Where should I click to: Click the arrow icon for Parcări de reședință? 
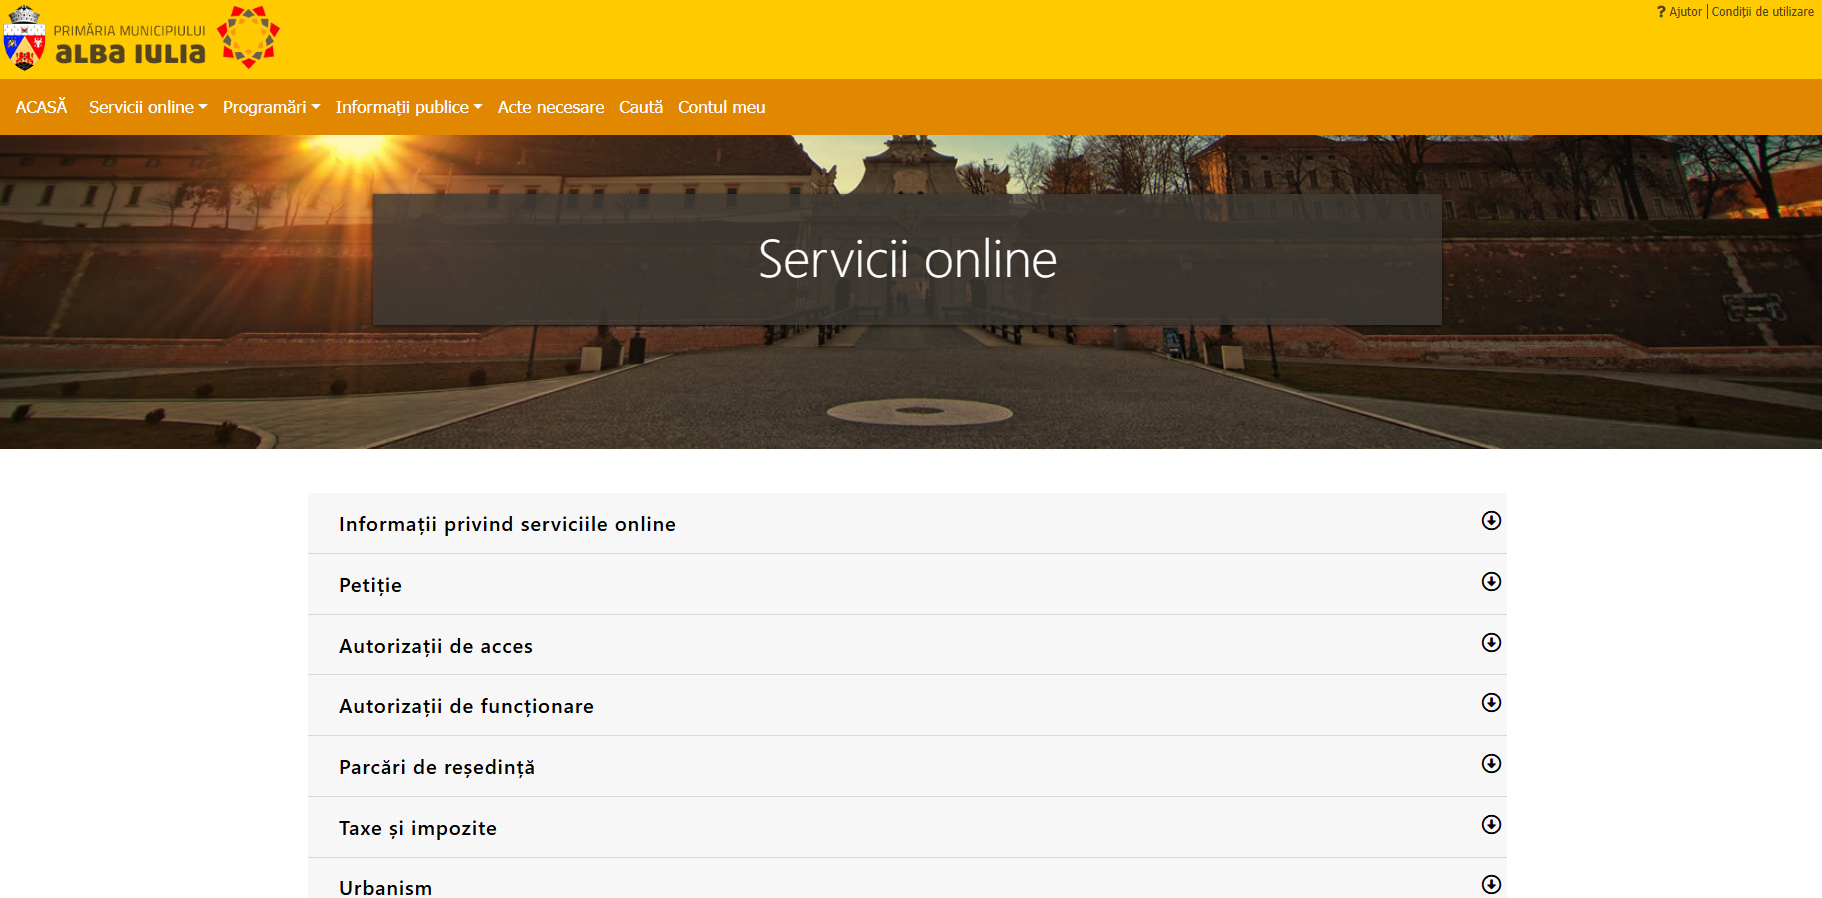point(1491,763)
